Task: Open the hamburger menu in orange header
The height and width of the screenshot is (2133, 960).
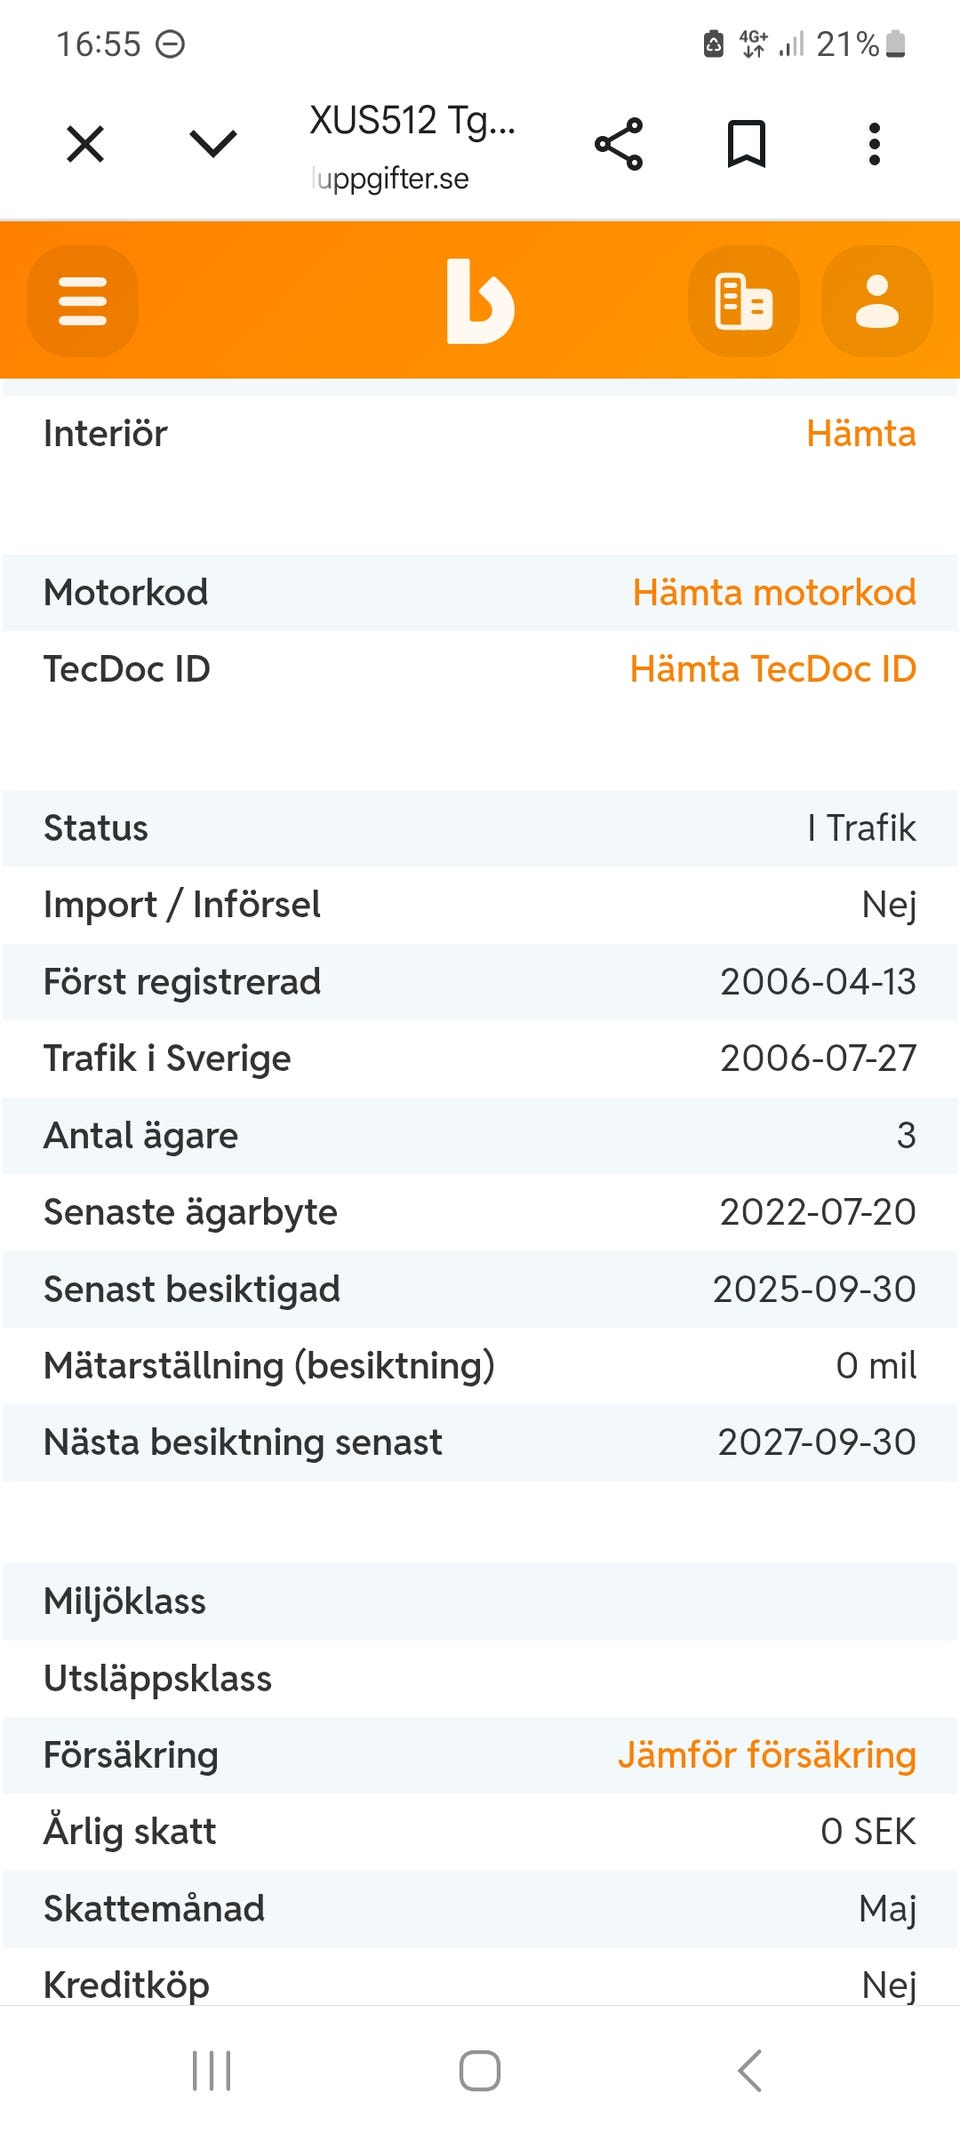Action: pyautogui.click(x=83, y=301)
